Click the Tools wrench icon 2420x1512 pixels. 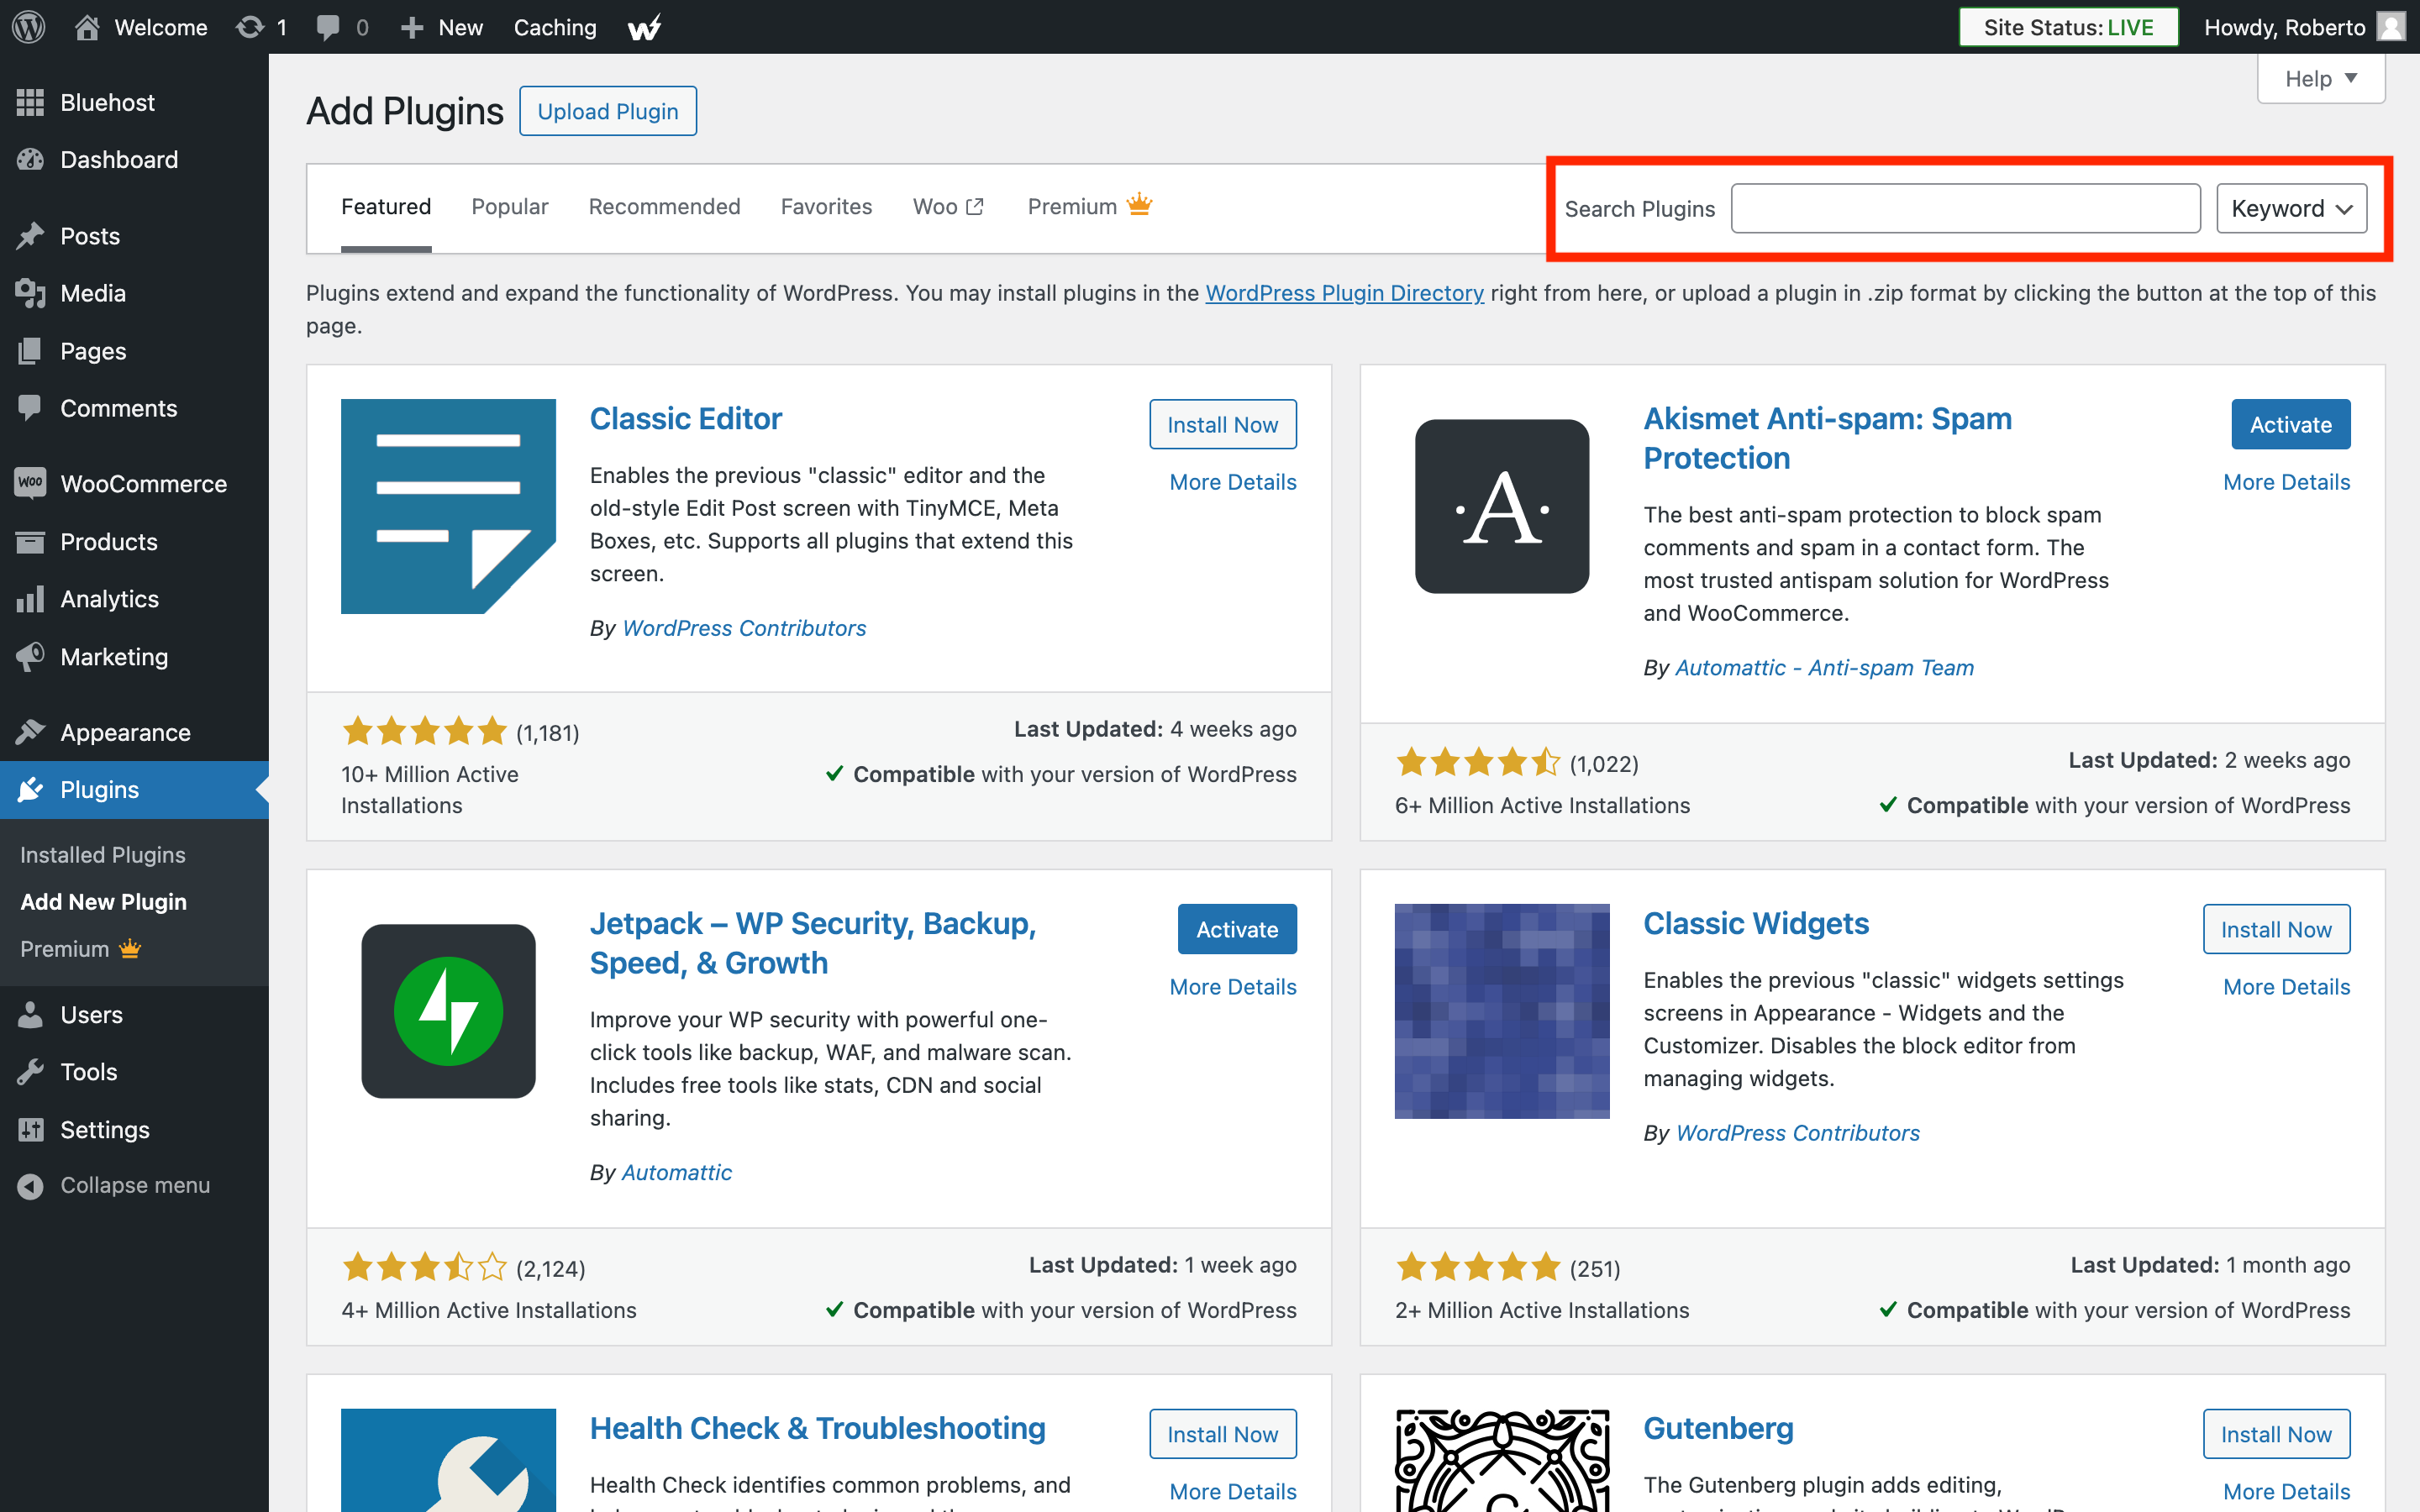(30, 1071)
